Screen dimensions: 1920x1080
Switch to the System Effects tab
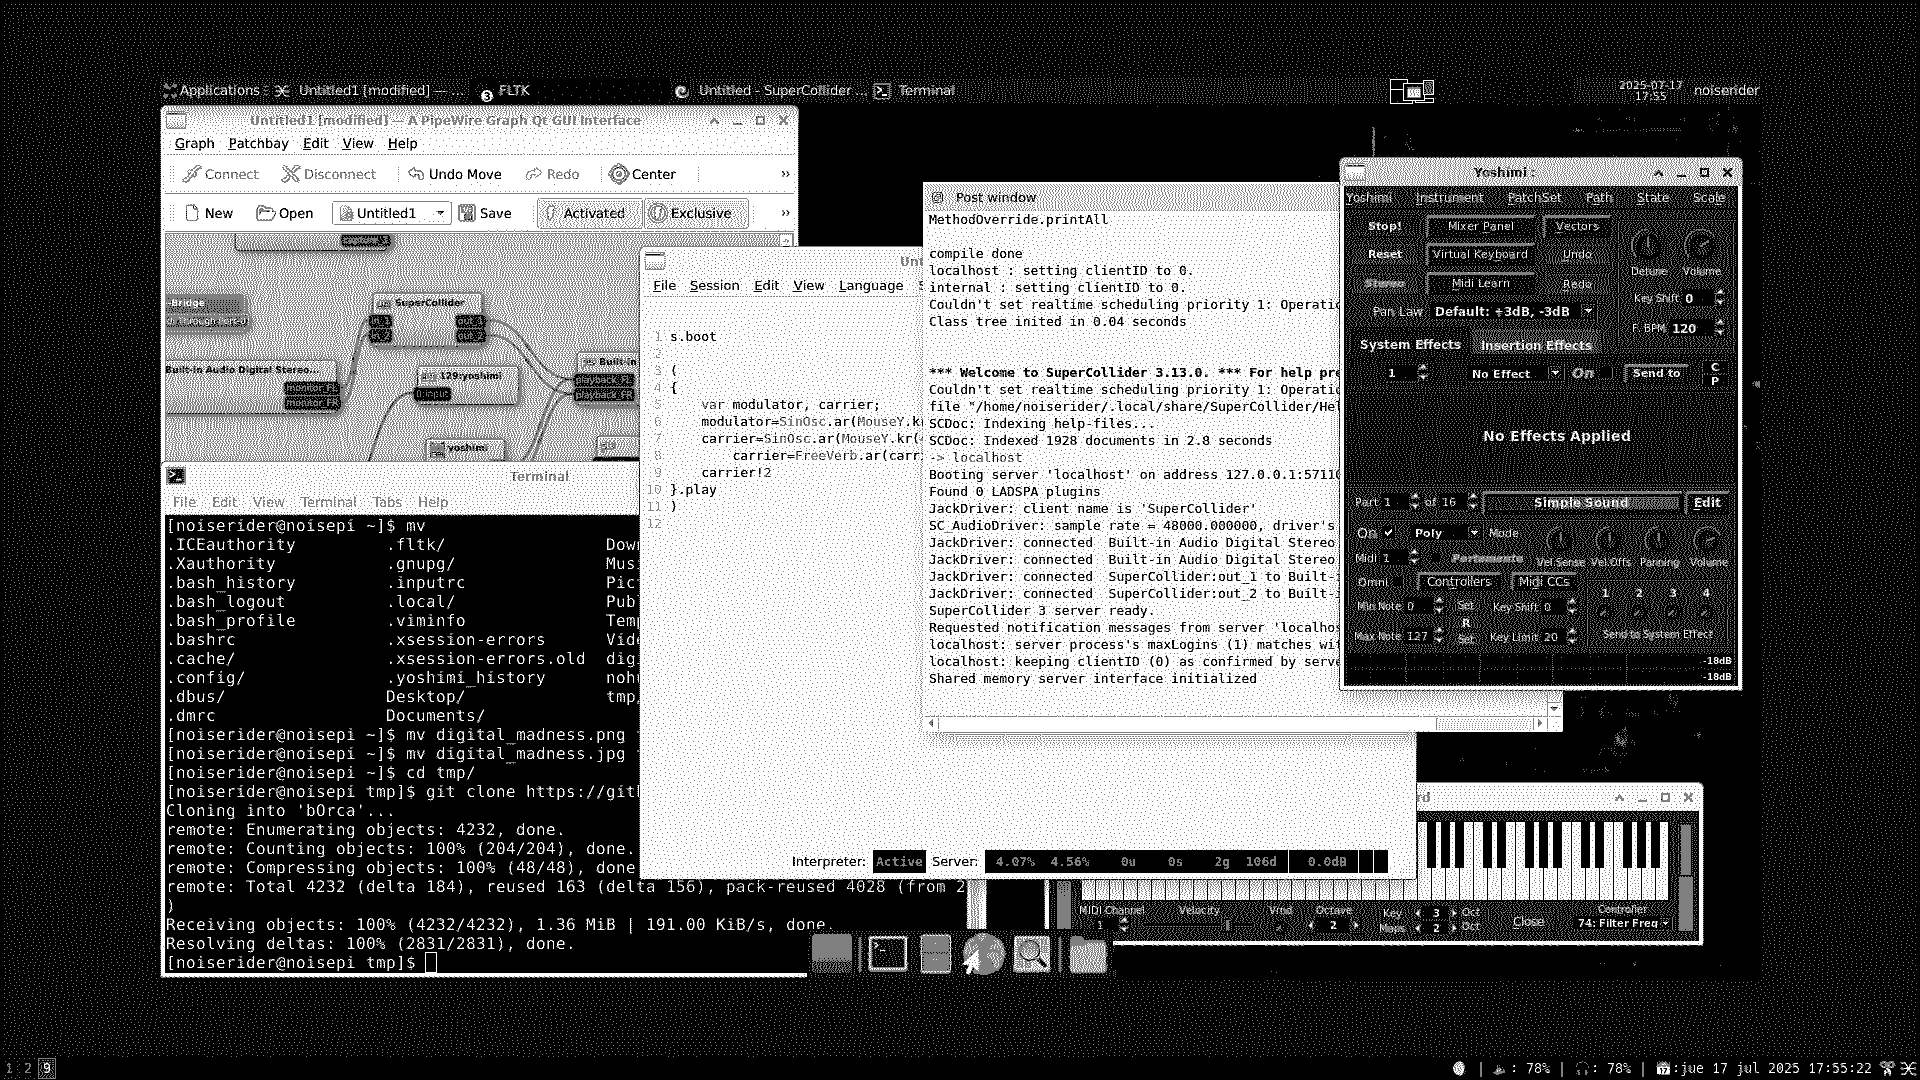click(x=1410, y=345)
